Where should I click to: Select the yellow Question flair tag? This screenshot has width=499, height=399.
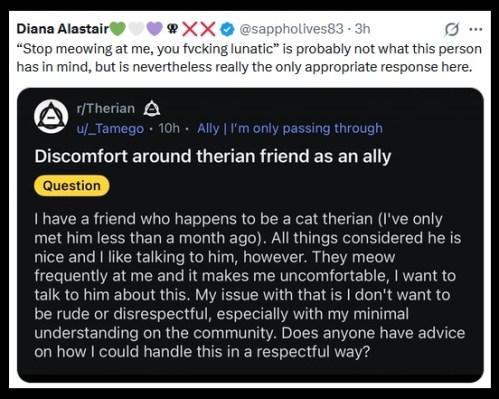coord(72,186)
